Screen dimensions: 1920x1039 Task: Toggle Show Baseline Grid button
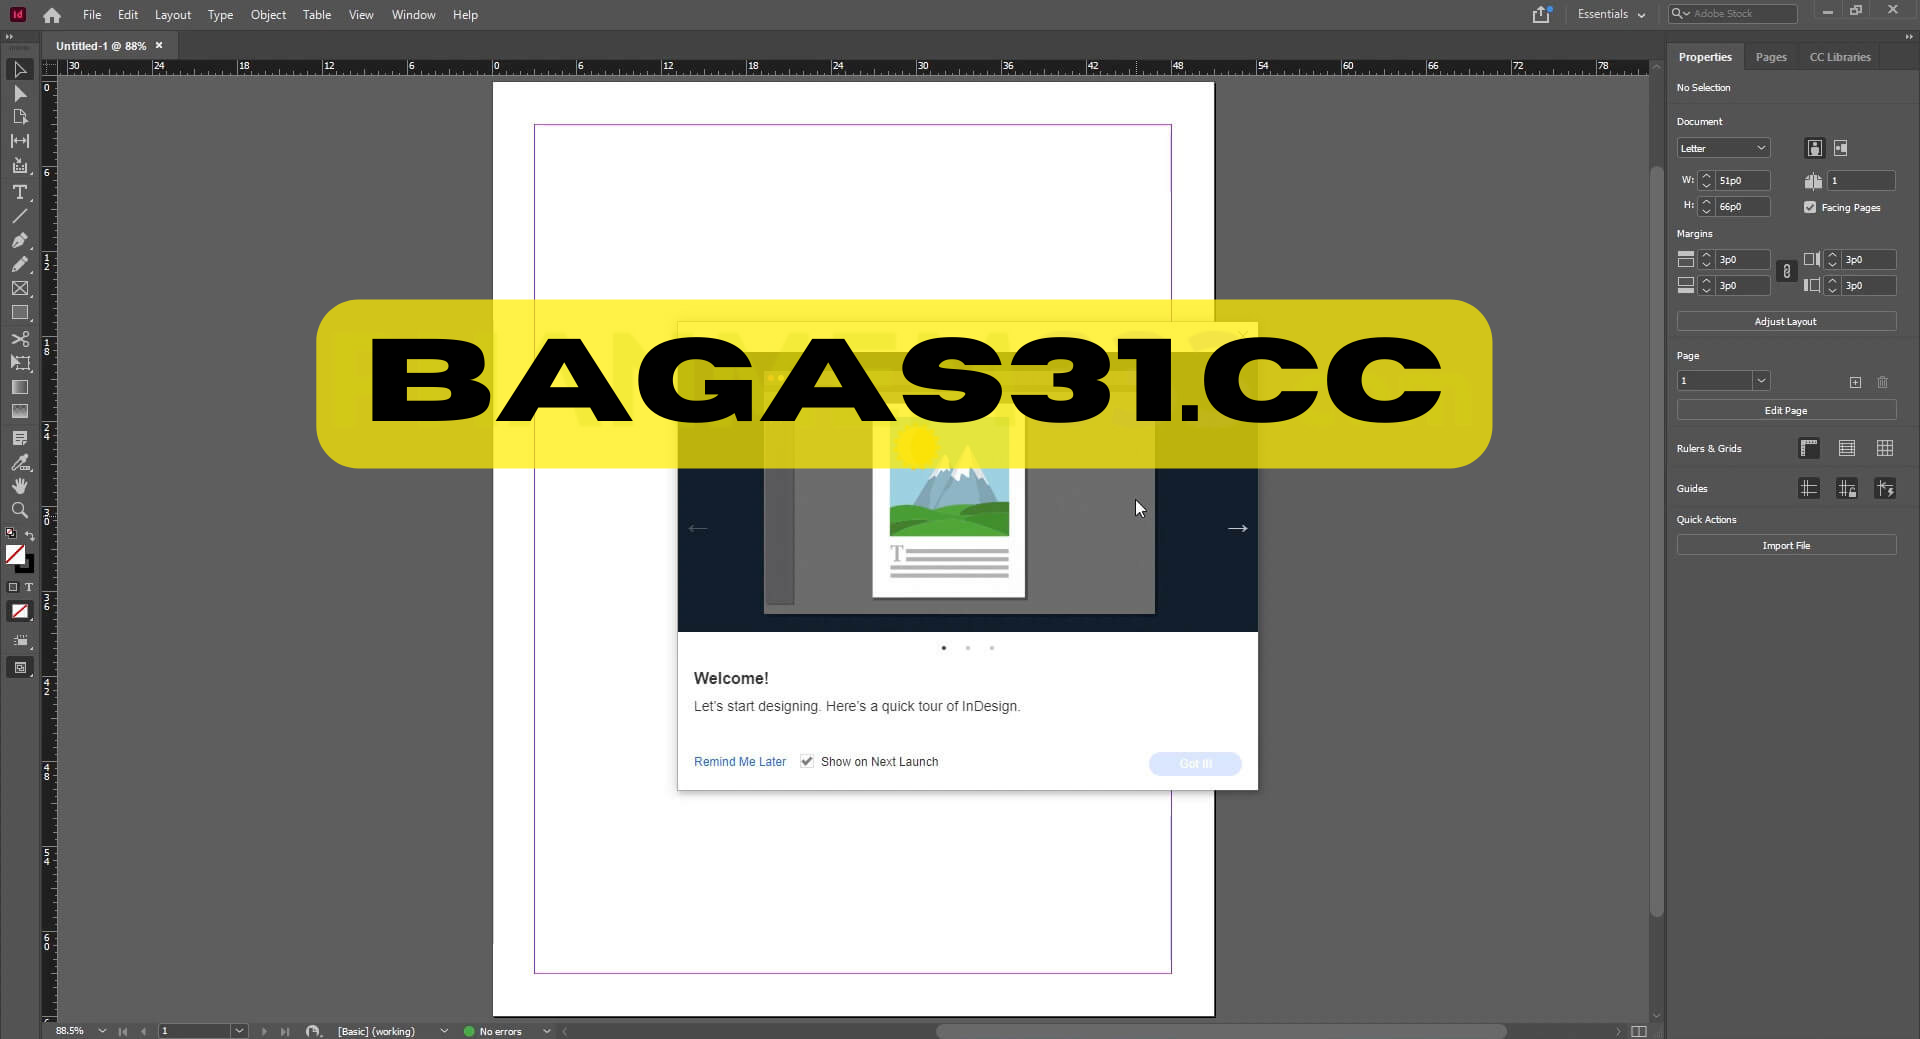tap(1847, 448)
